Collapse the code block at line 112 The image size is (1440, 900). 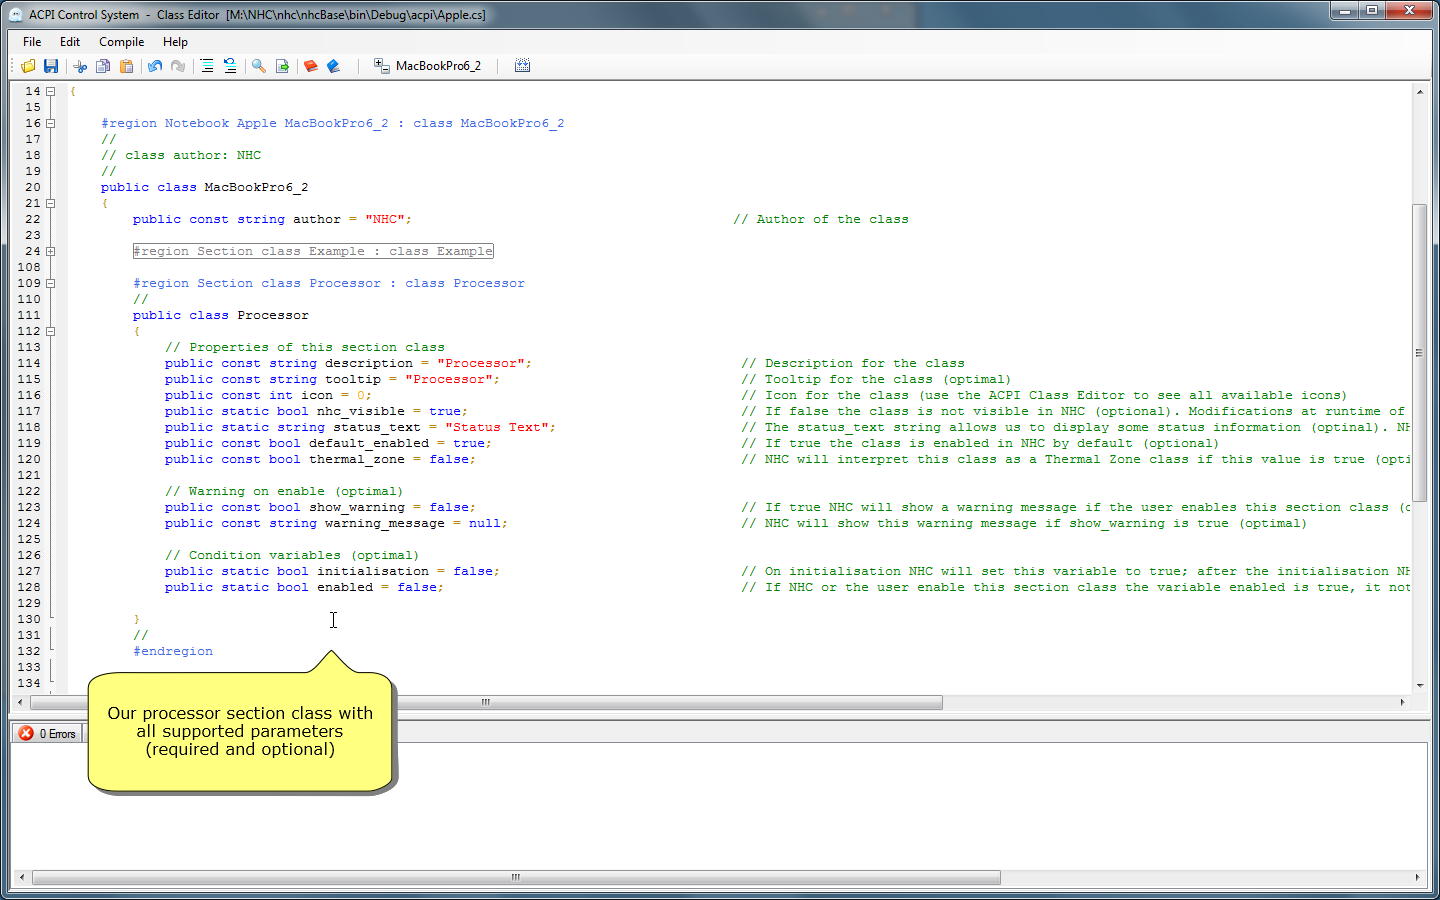[50, 331]
